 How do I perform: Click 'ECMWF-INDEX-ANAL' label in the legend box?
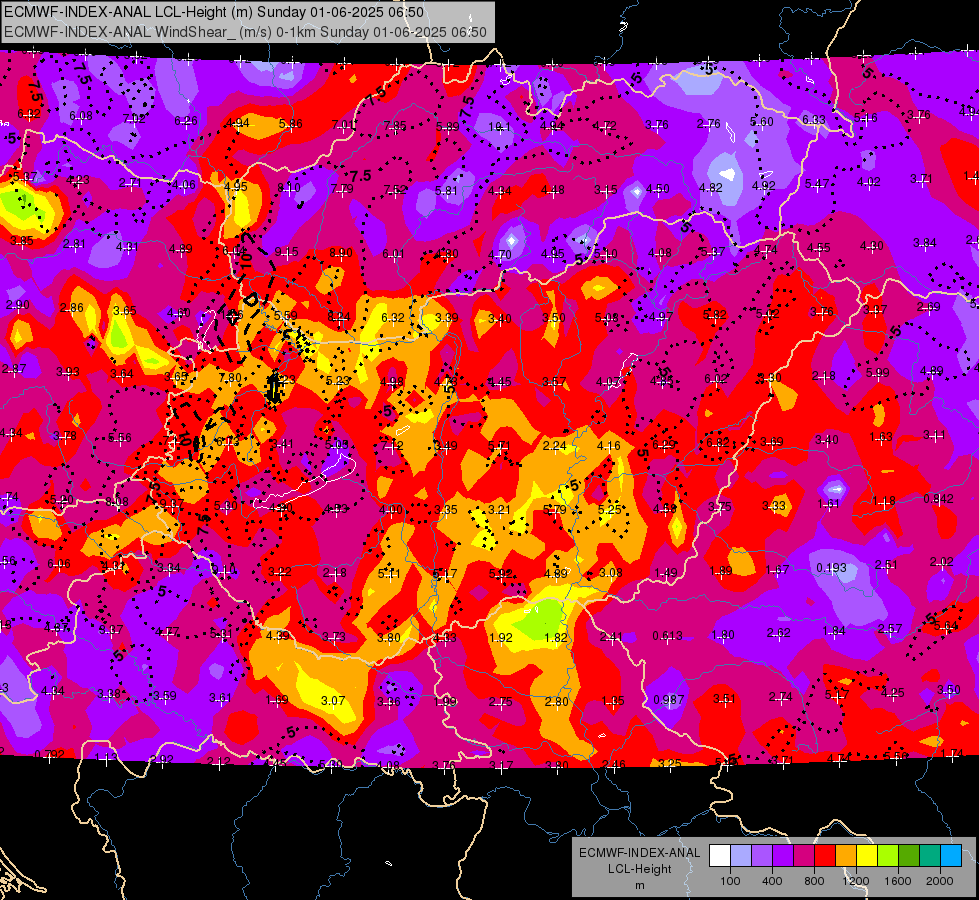640,853
